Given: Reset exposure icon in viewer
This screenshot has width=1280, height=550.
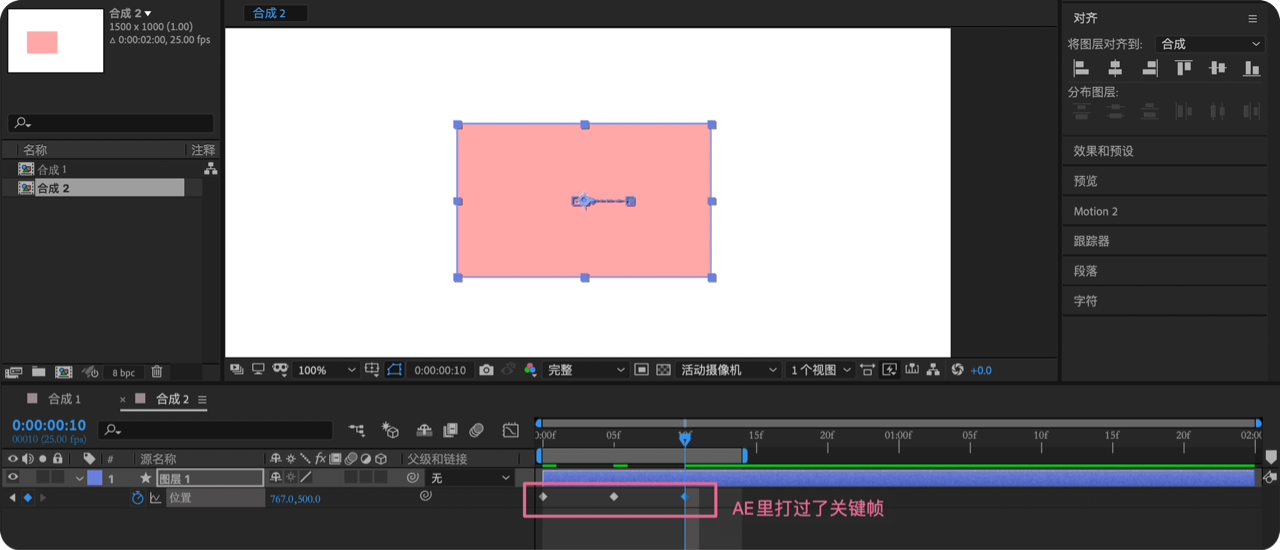Looking at the screenshot, I should click(958, 370).
